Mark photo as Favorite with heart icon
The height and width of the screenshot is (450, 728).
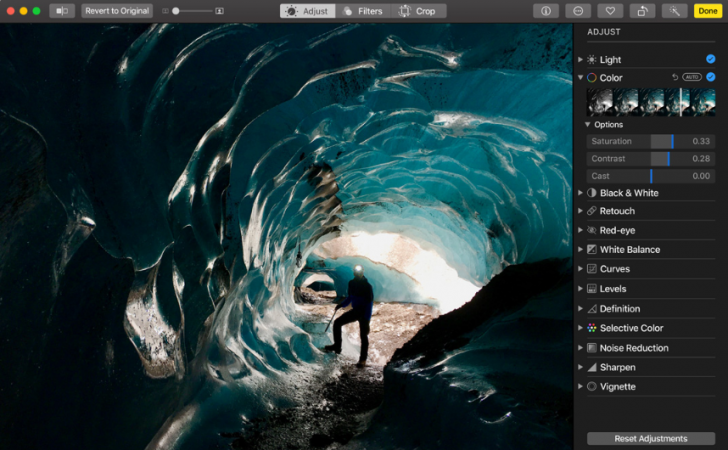[610, 11]
